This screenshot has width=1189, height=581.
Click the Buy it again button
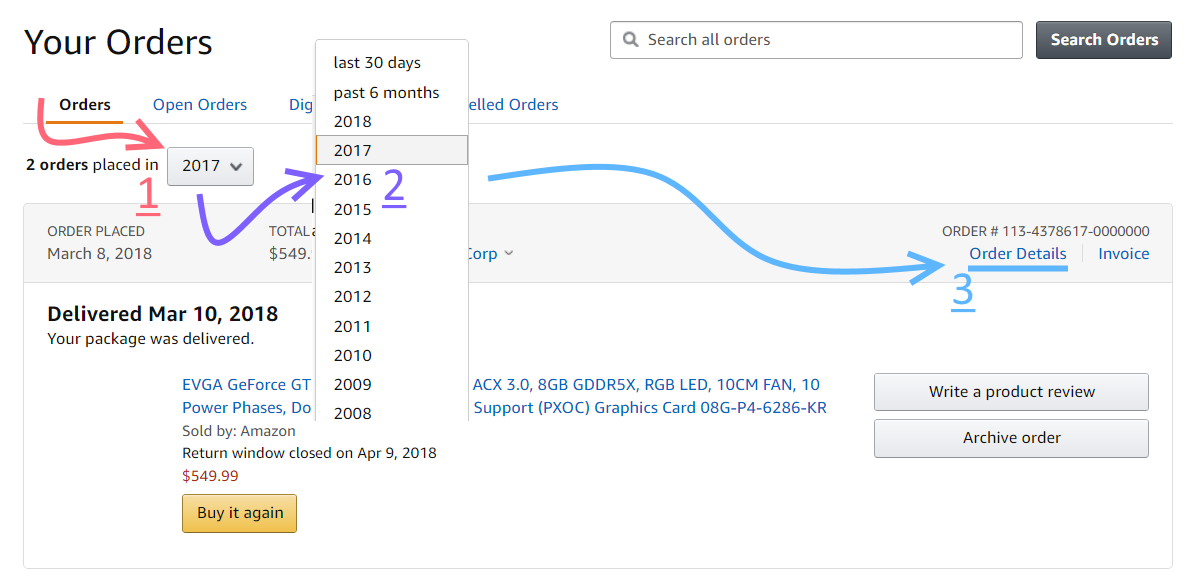[240, 513]
